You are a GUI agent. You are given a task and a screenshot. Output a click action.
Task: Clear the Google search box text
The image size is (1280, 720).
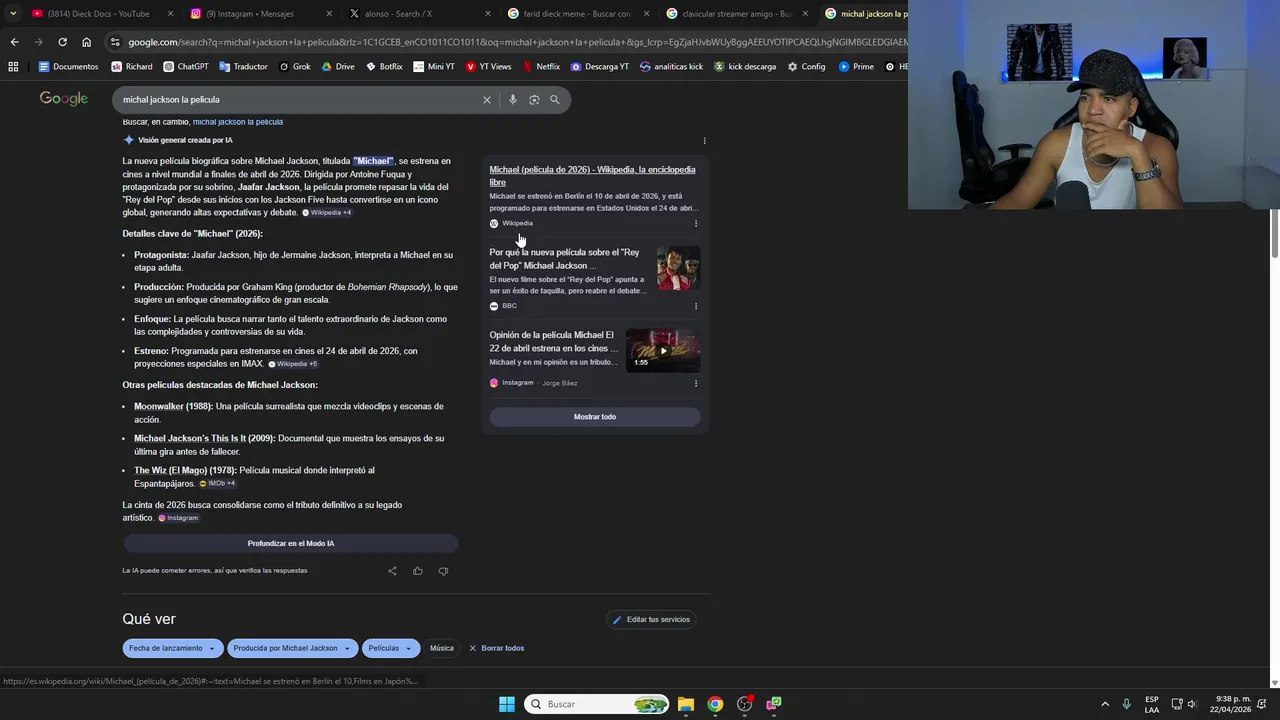coord(487,100)
